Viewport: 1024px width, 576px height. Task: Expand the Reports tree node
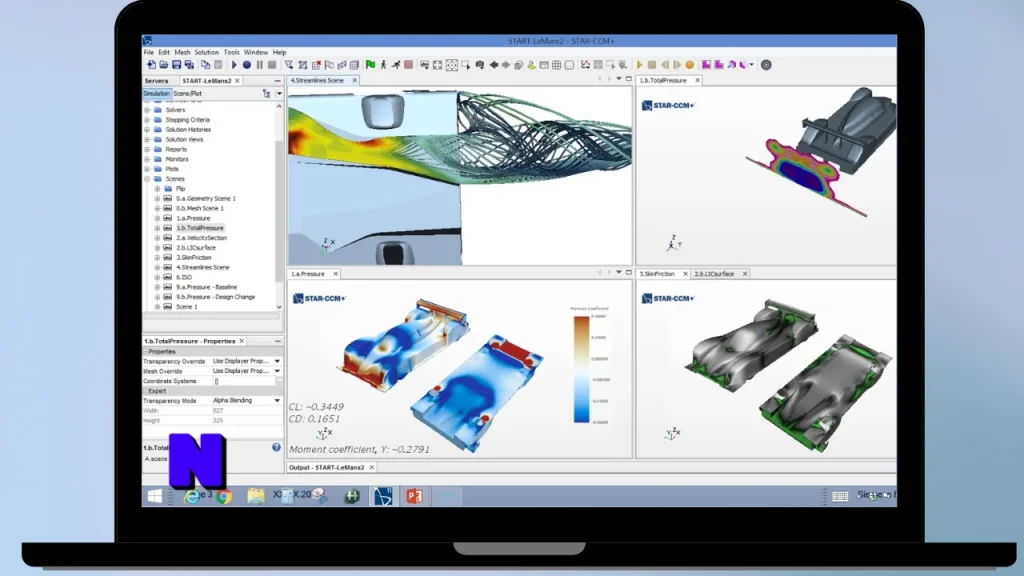(x=147, y=149)
